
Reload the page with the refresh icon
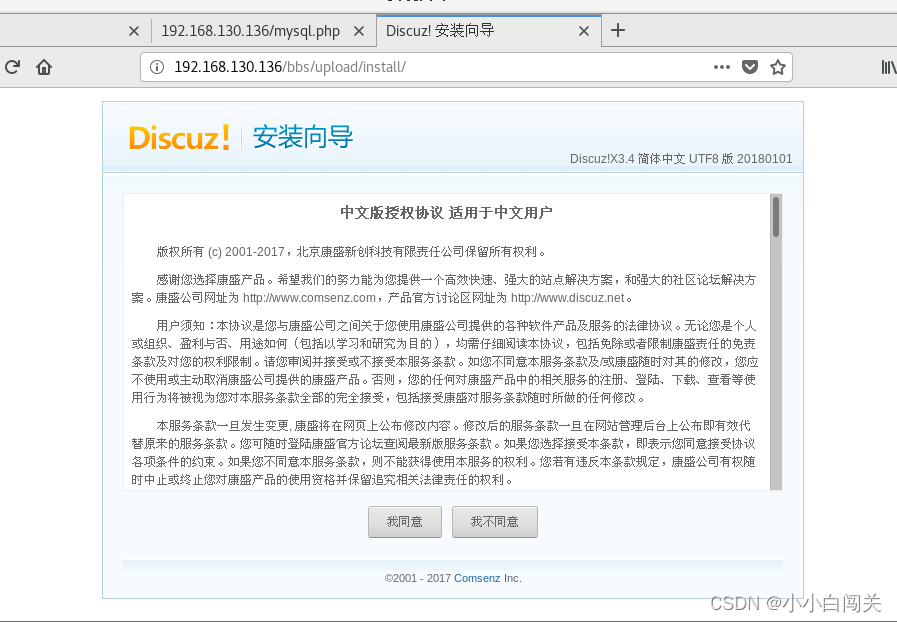pyautogui.click(x=13, y=67)
